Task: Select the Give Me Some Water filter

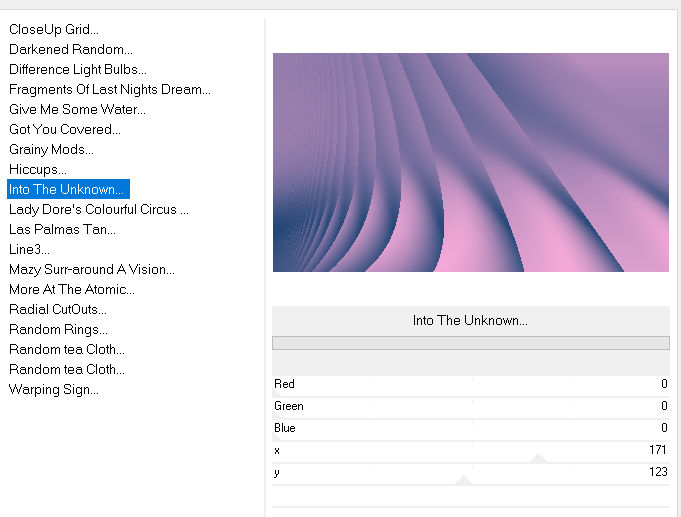Action: point(77,110)
